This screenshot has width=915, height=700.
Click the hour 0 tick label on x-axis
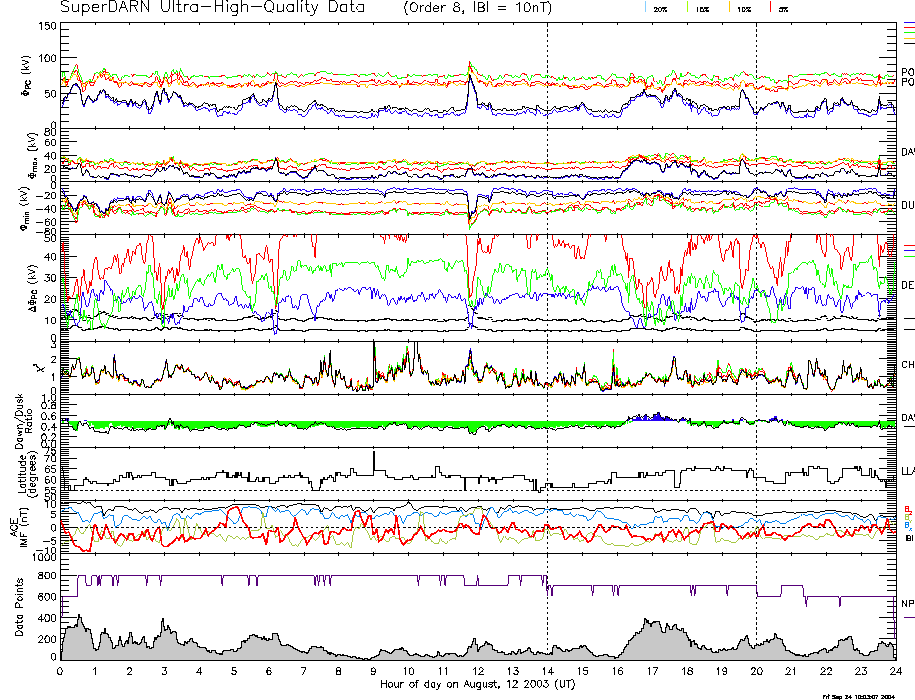[x=61, y=673]
